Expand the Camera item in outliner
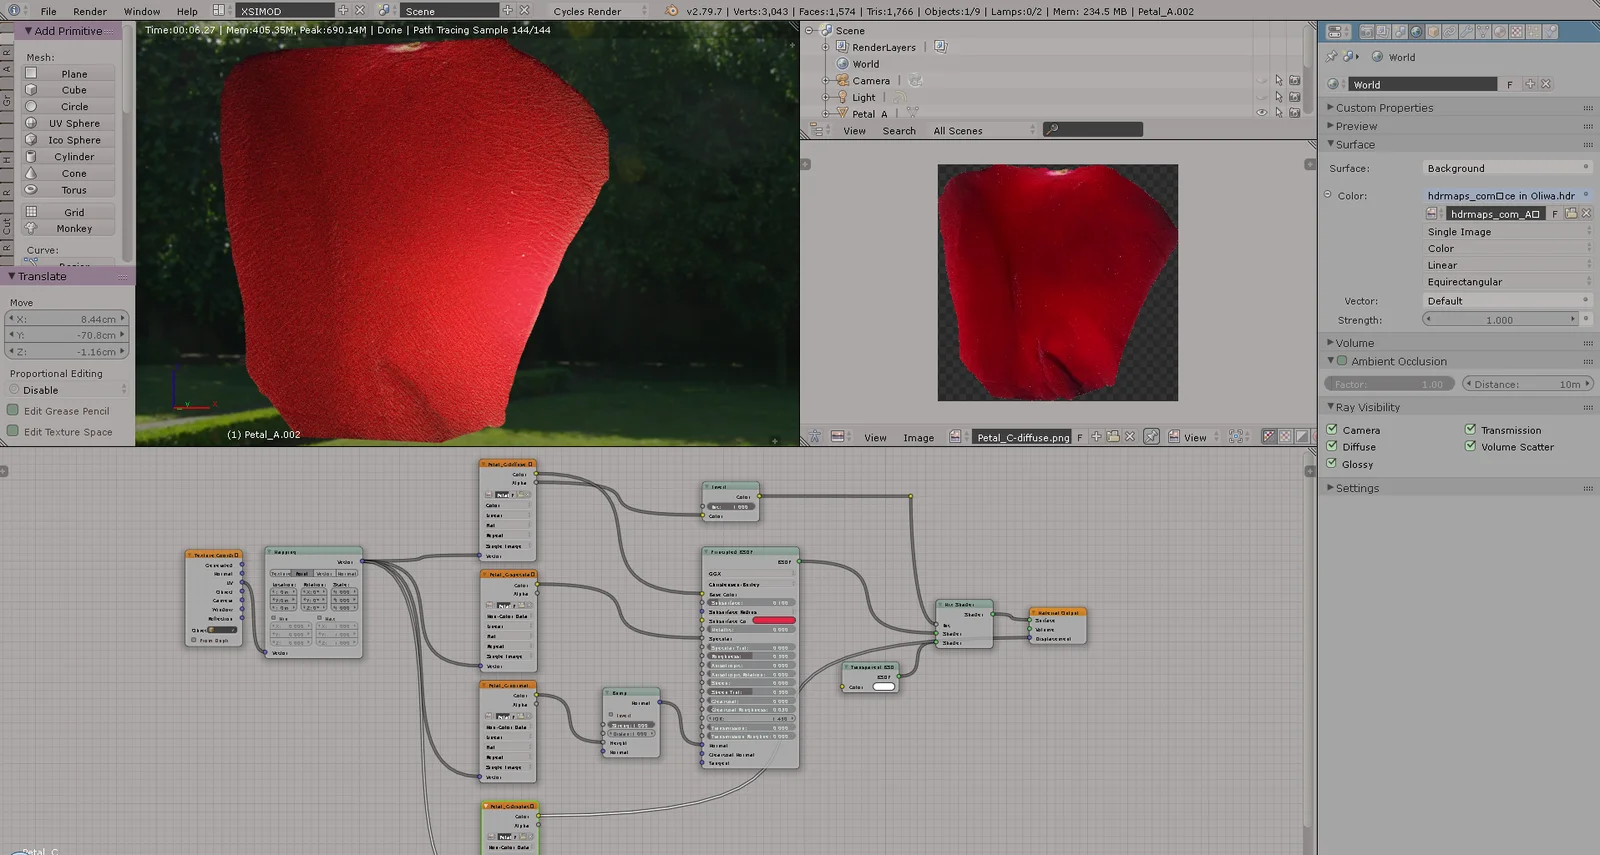 point(826,80)
